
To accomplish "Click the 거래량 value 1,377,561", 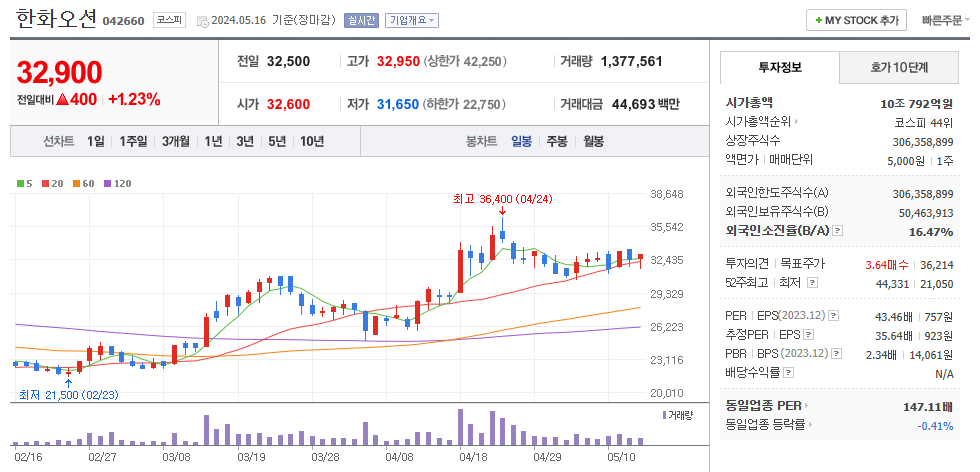I will (x=631, y=61).
